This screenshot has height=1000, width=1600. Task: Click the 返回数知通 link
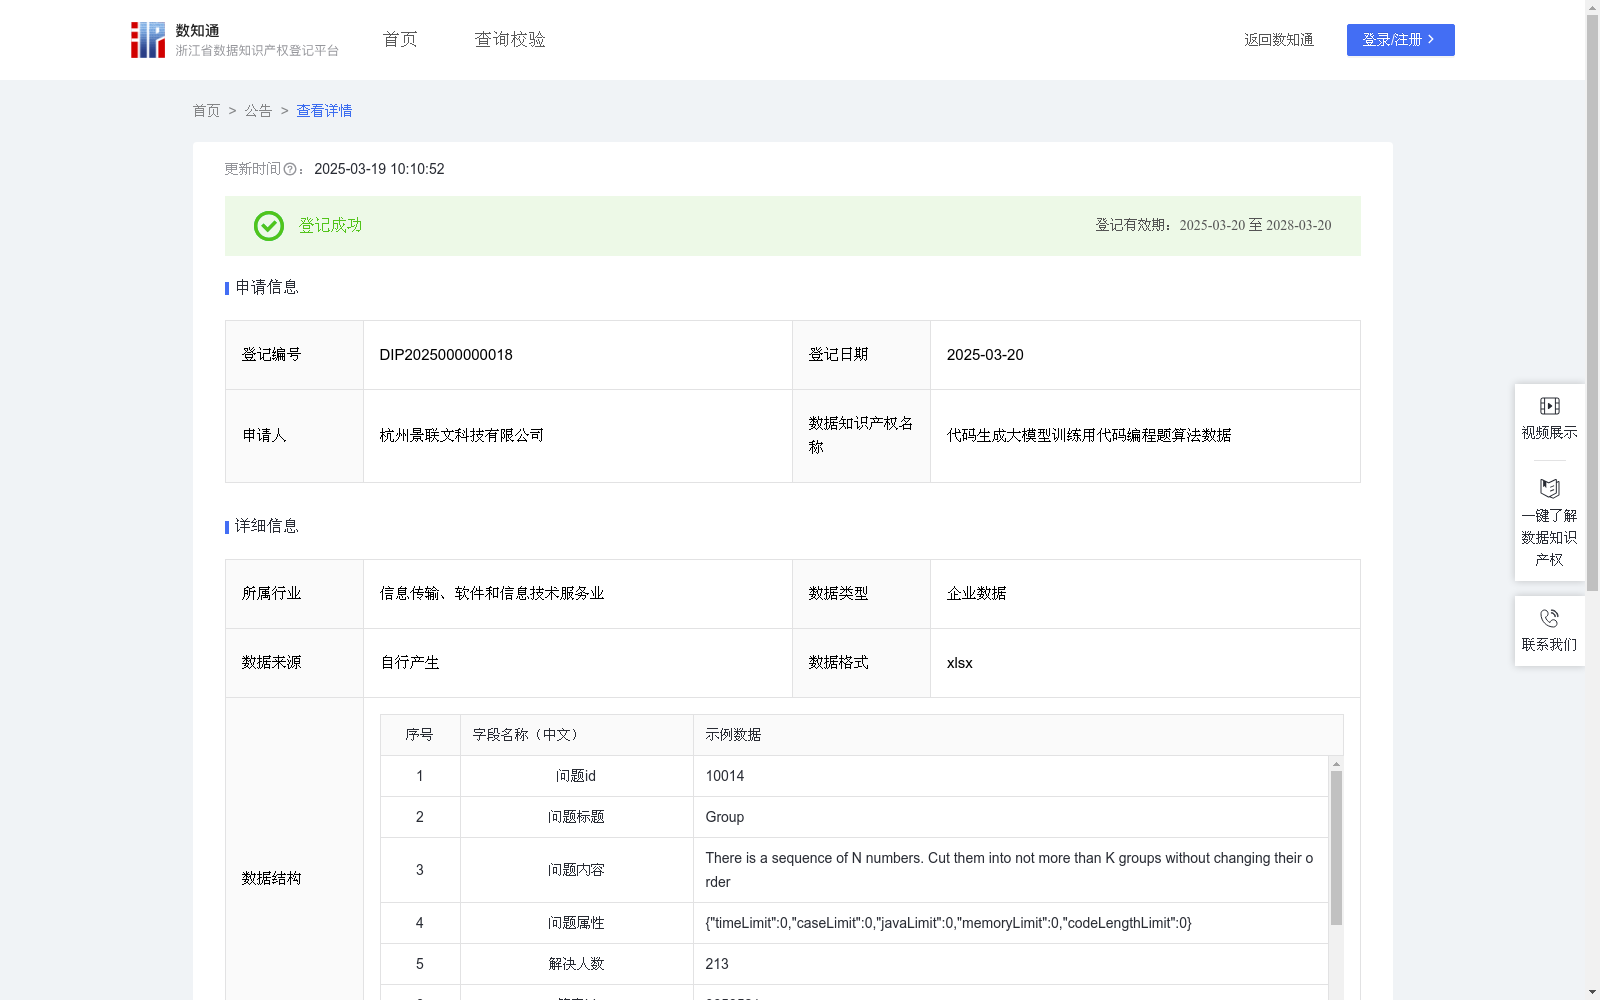point(1279,40)
